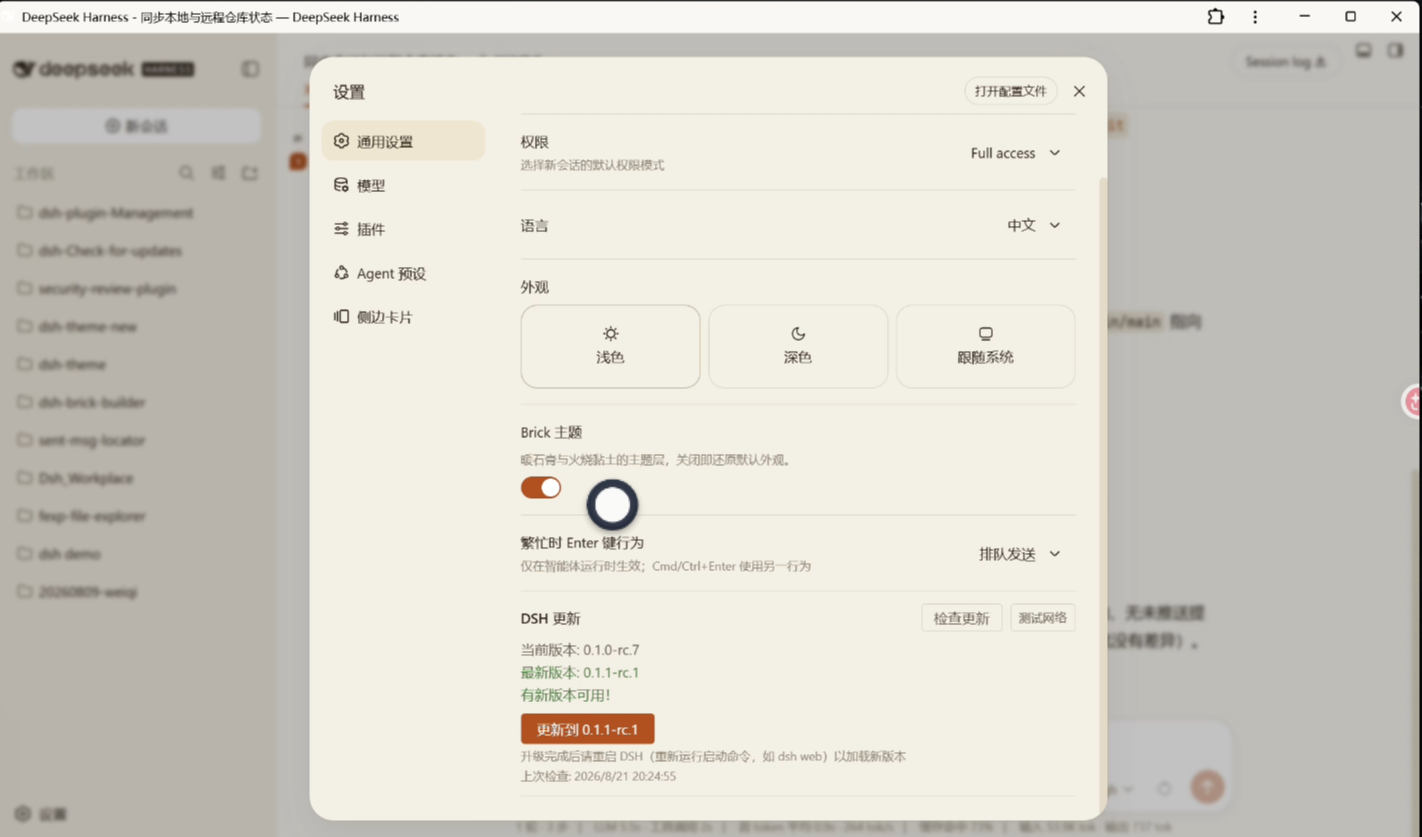Viewport: 1422px width, 837px height.
Task: Click the 最新版本: 0.1.1-rc.1 text
Action: (x=580, y=673)
